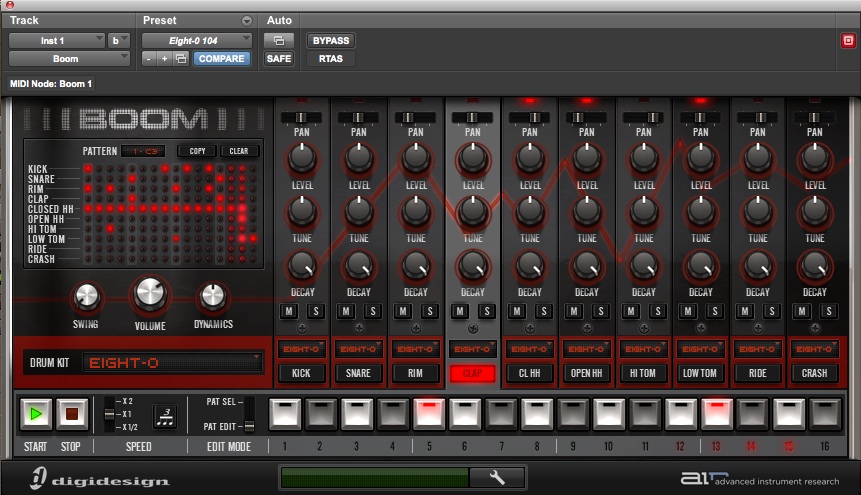The image size is (861, 495).
Task: Open setup via the wrench icon
Action: pos(497,477)
